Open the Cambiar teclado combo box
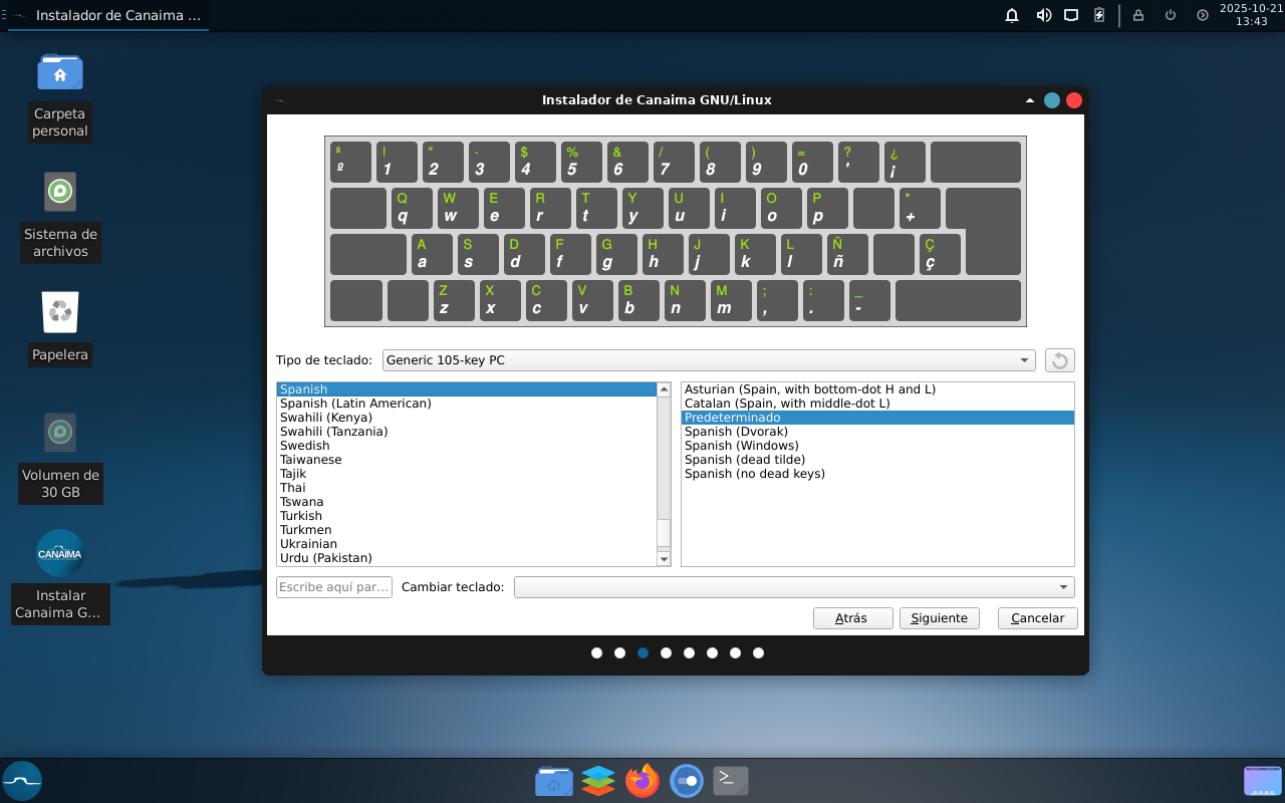The width and height of the screenshot is (1285, 803). [x=794, y=587]
